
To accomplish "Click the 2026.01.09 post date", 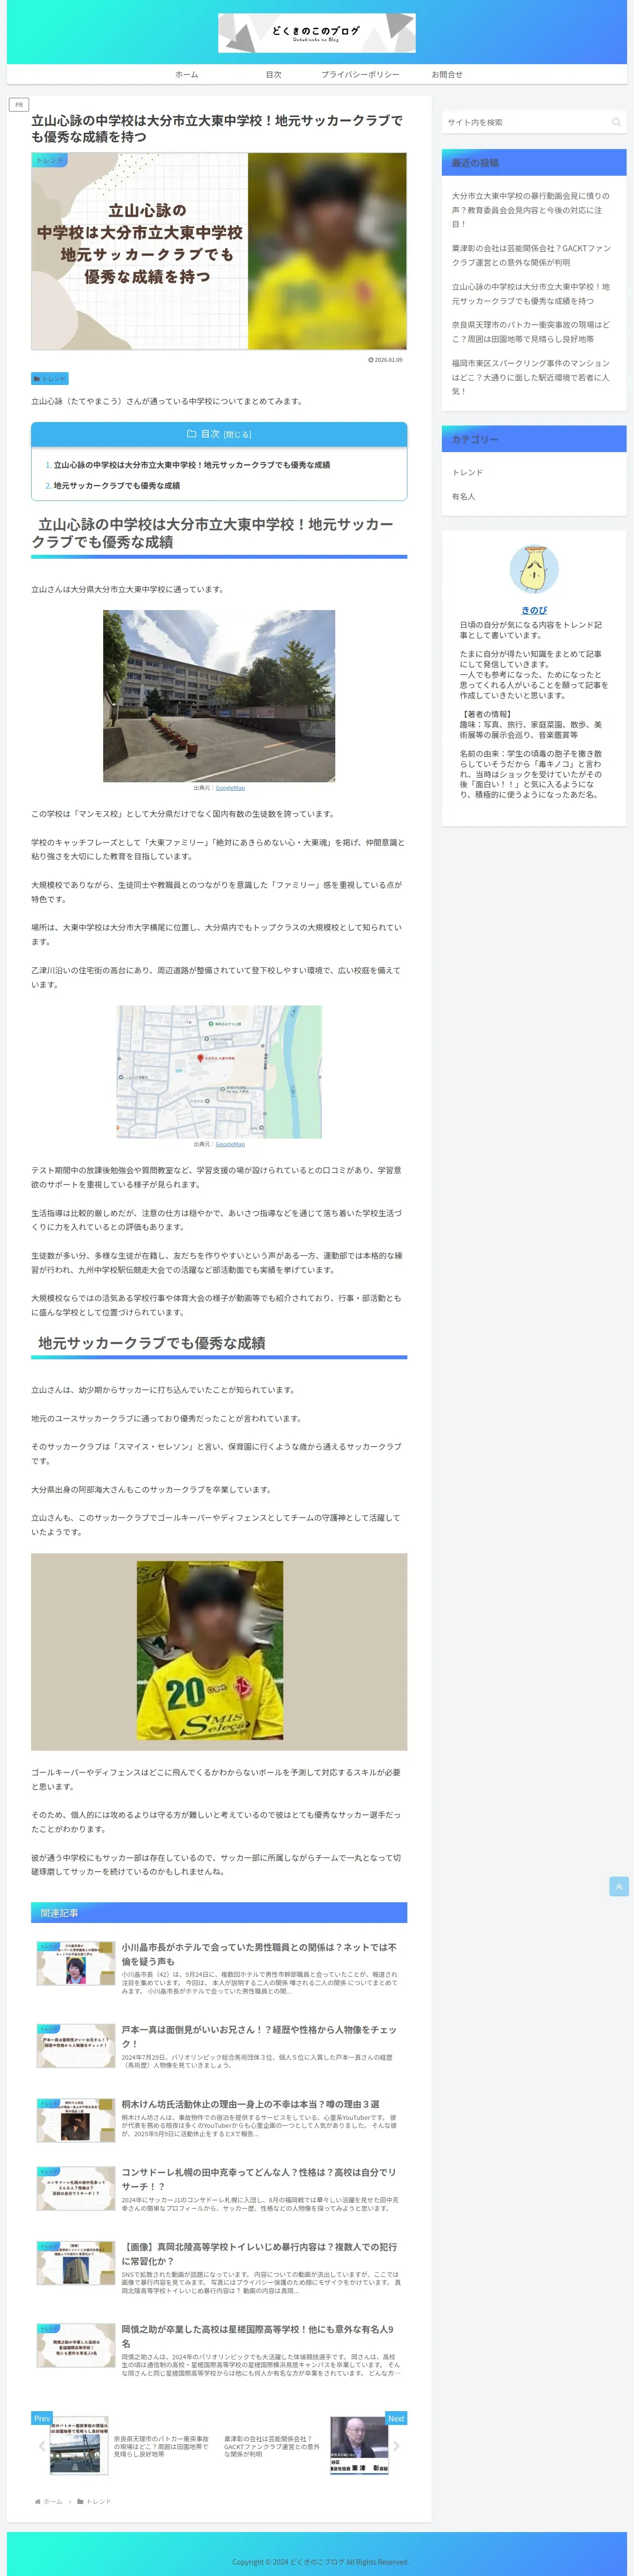I will tap(385, 360).
